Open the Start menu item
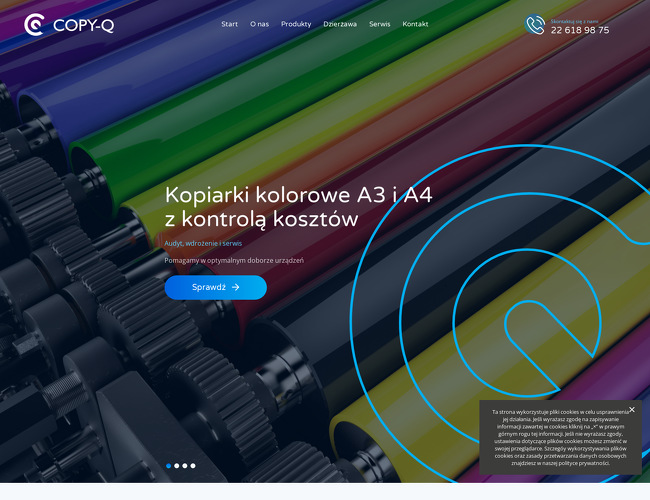The image size is (650, 500). coord(229,24)
